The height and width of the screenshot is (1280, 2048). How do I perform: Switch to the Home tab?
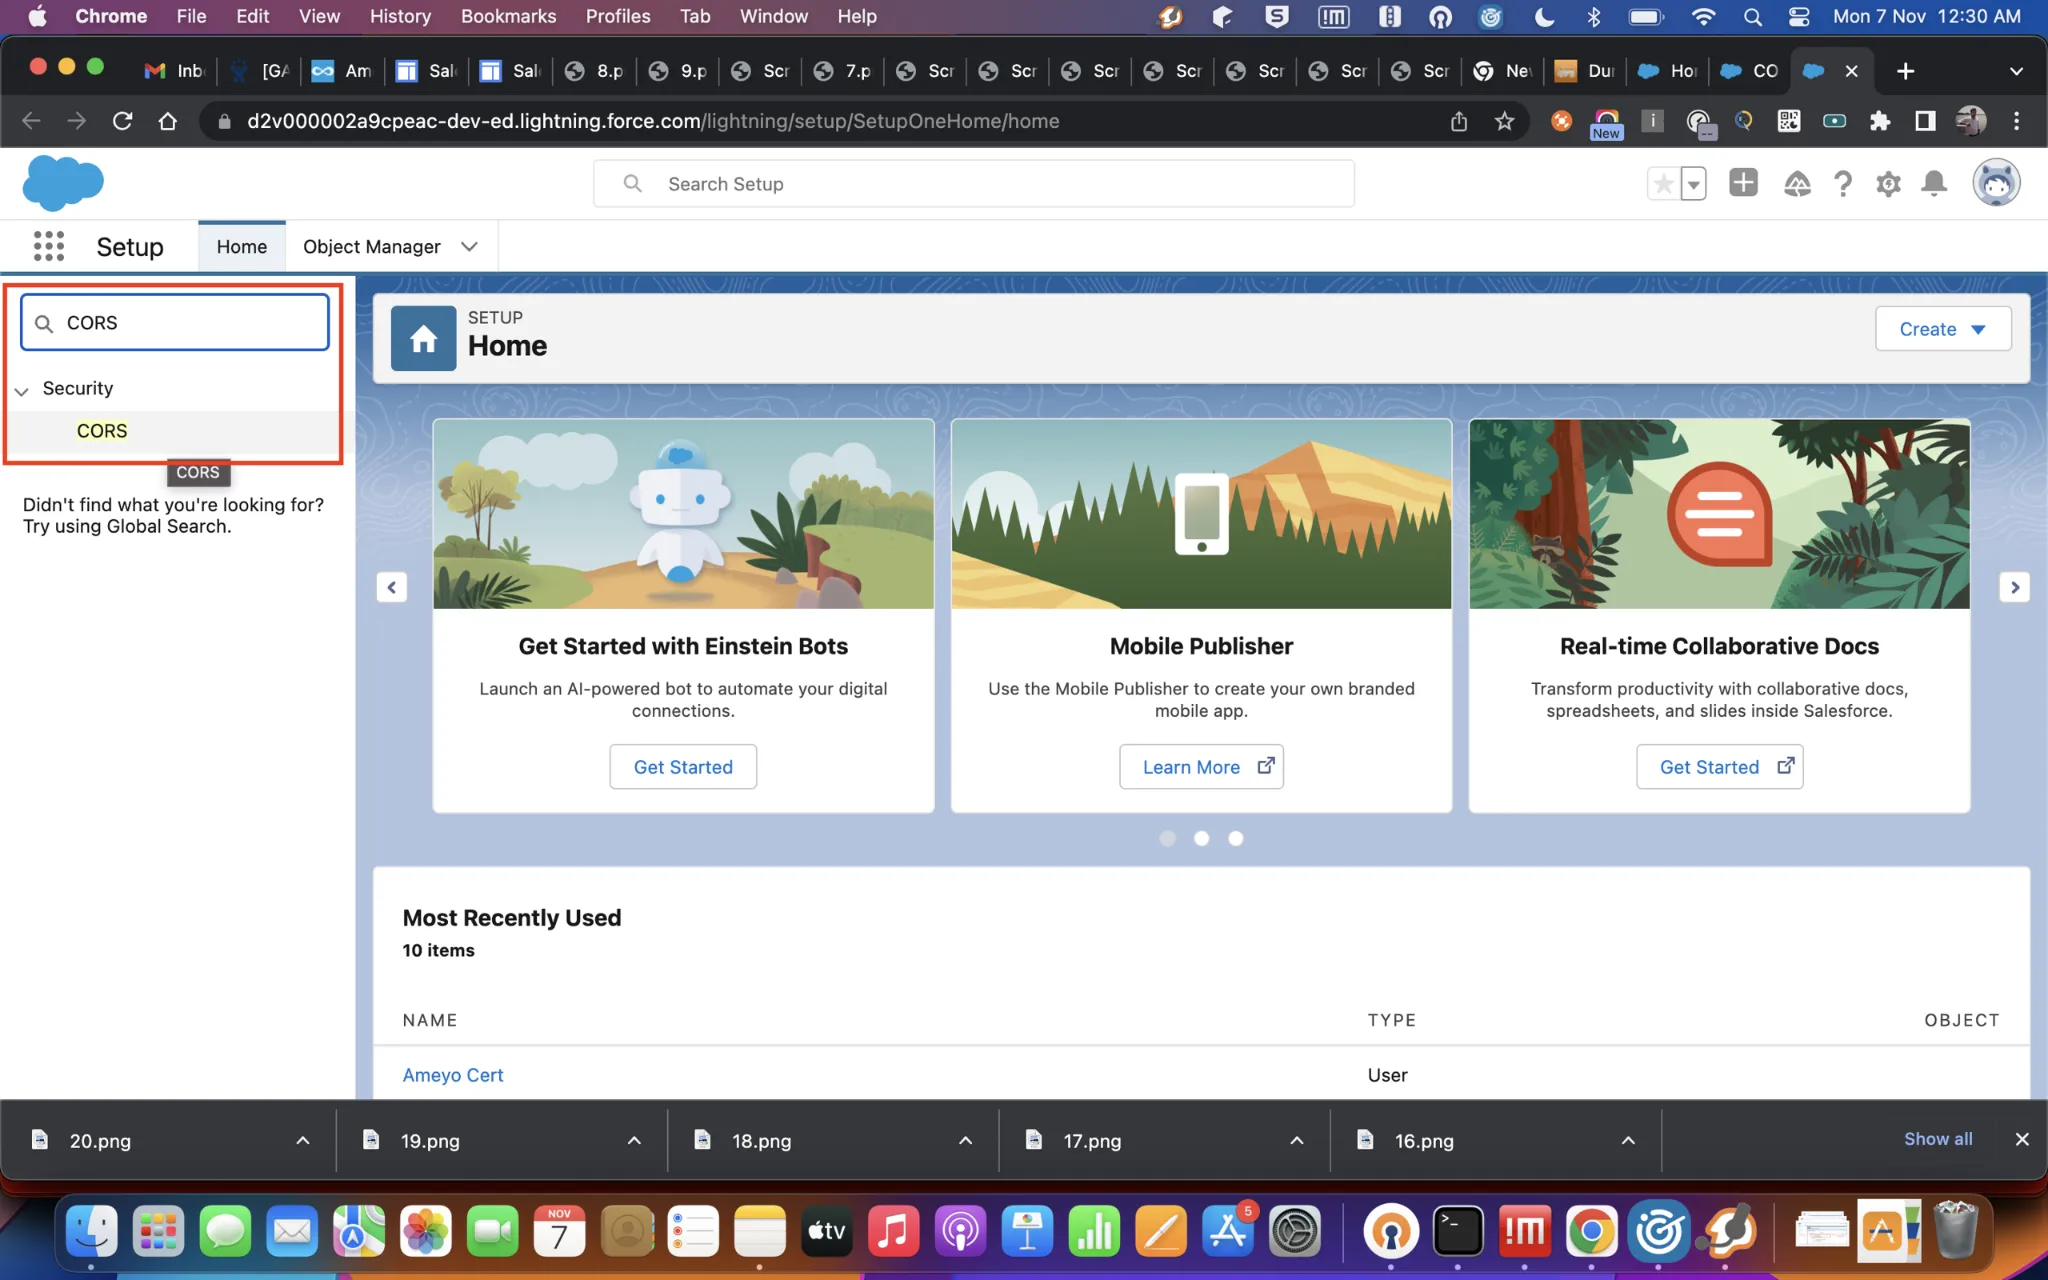pyautogui.click(x=242, y=246)
